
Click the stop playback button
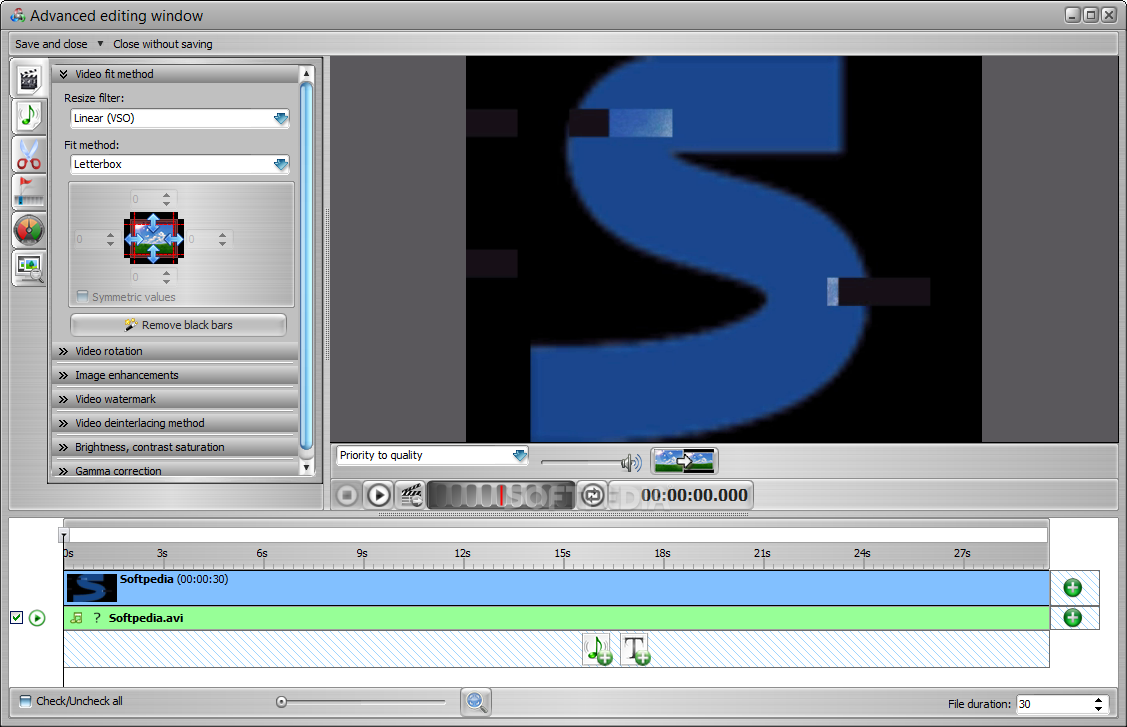tap(347, 495)
